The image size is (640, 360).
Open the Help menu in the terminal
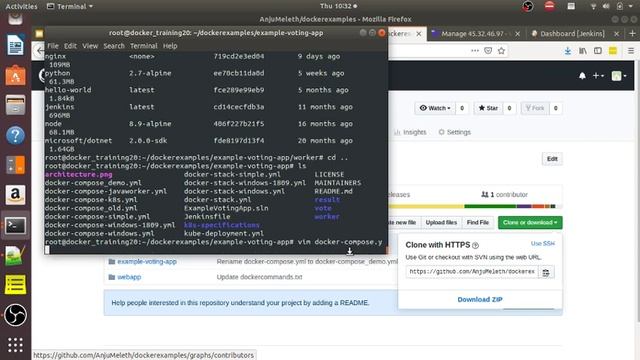pyautogui.click(x=170, y=46)
